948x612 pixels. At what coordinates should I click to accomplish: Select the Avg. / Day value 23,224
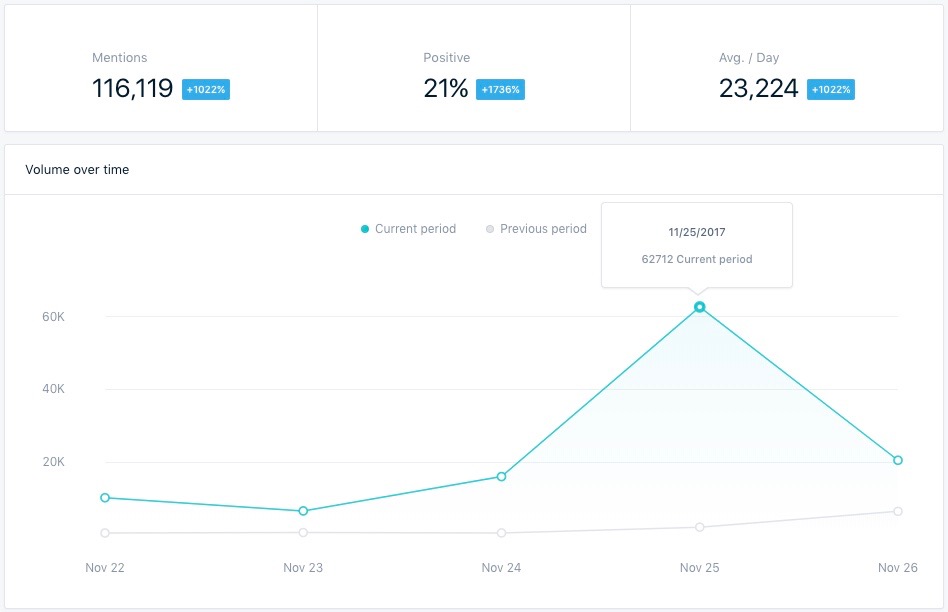pos(759,88)
